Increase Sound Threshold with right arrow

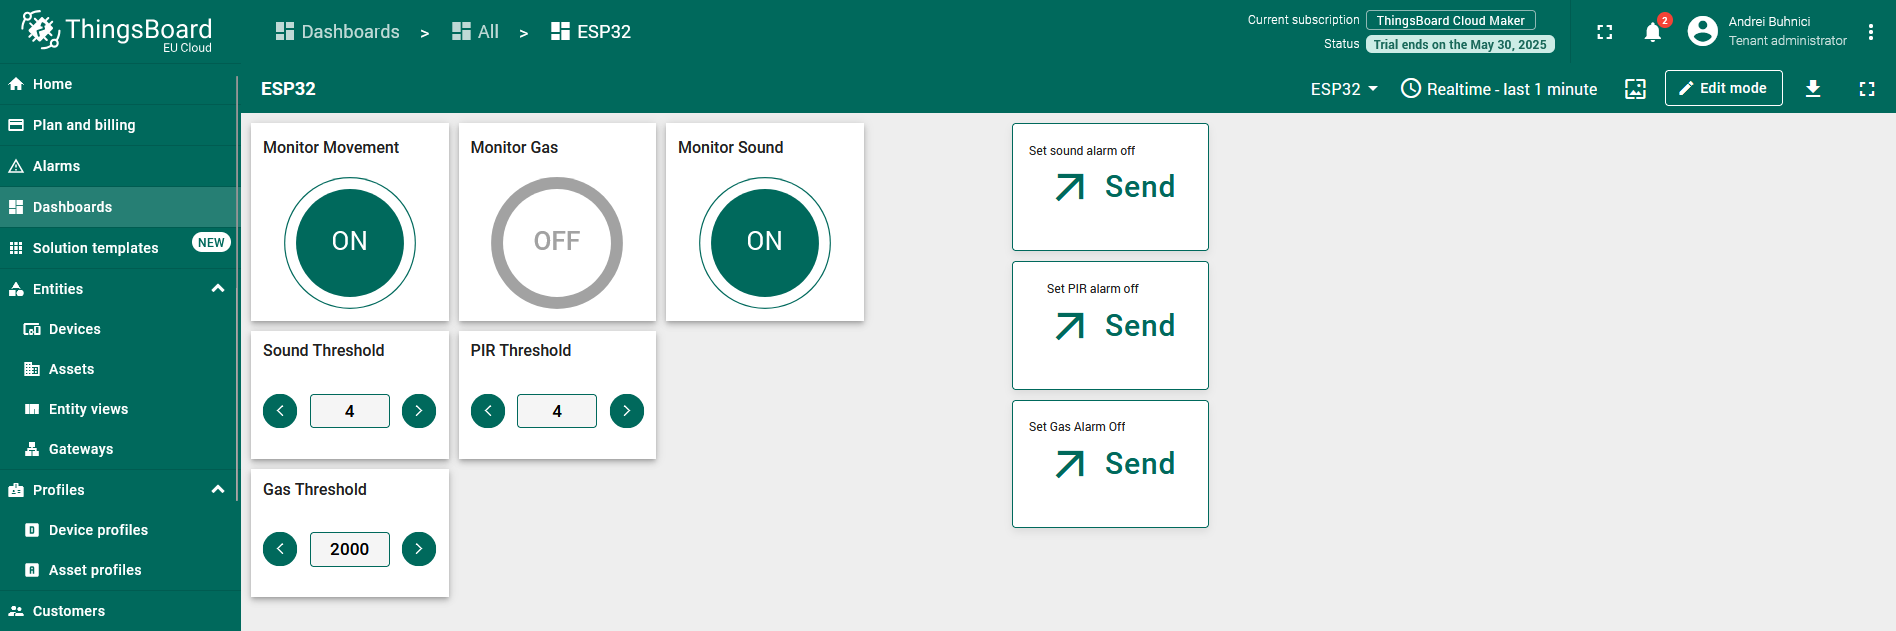419,411
